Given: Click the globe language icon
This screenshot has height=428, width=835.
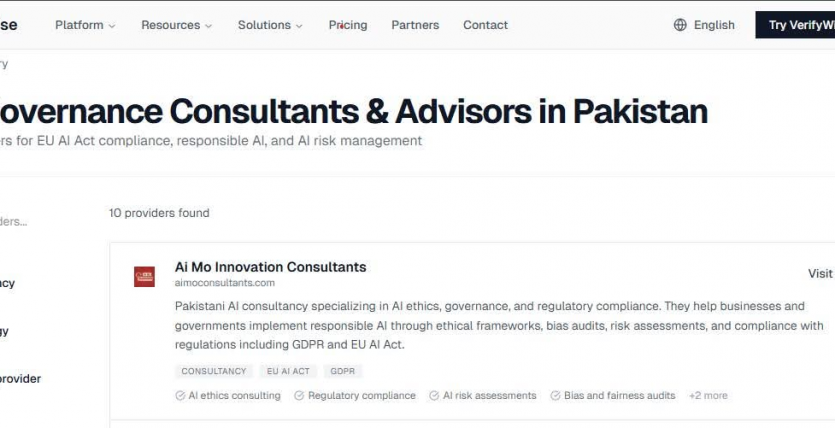Looking at the screenshot, I should 680,25.
